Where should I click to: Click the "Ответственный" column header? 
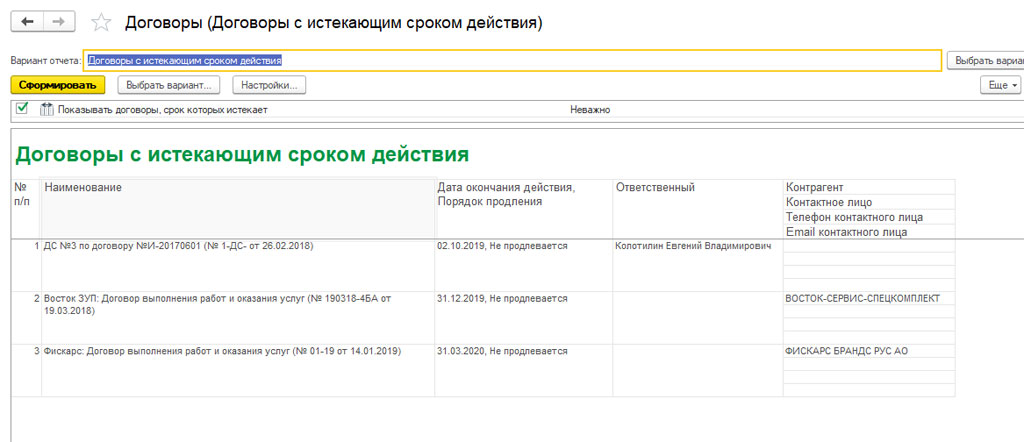(655, 188)
